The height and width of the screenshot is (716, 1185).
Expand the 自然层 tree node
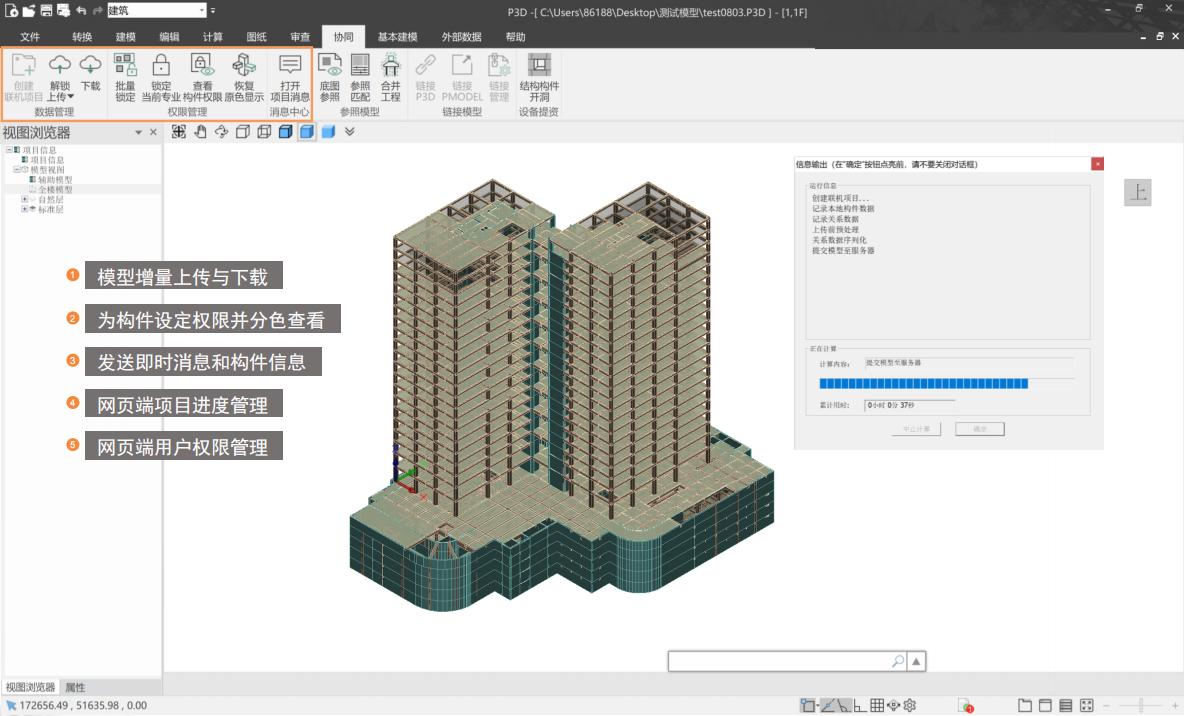[x=24, y=199]
